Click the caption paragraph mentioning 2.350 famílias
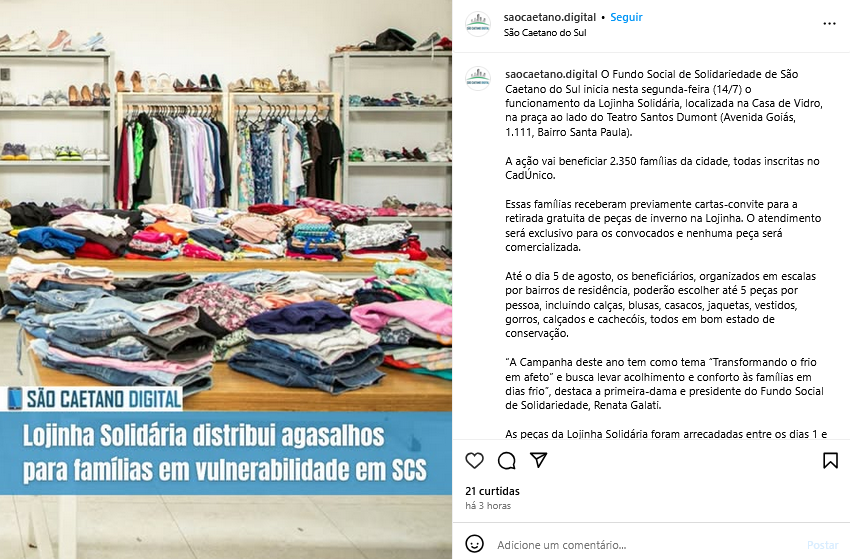The width and height of the screenshot is (850, 559). (x=662, y=168)
